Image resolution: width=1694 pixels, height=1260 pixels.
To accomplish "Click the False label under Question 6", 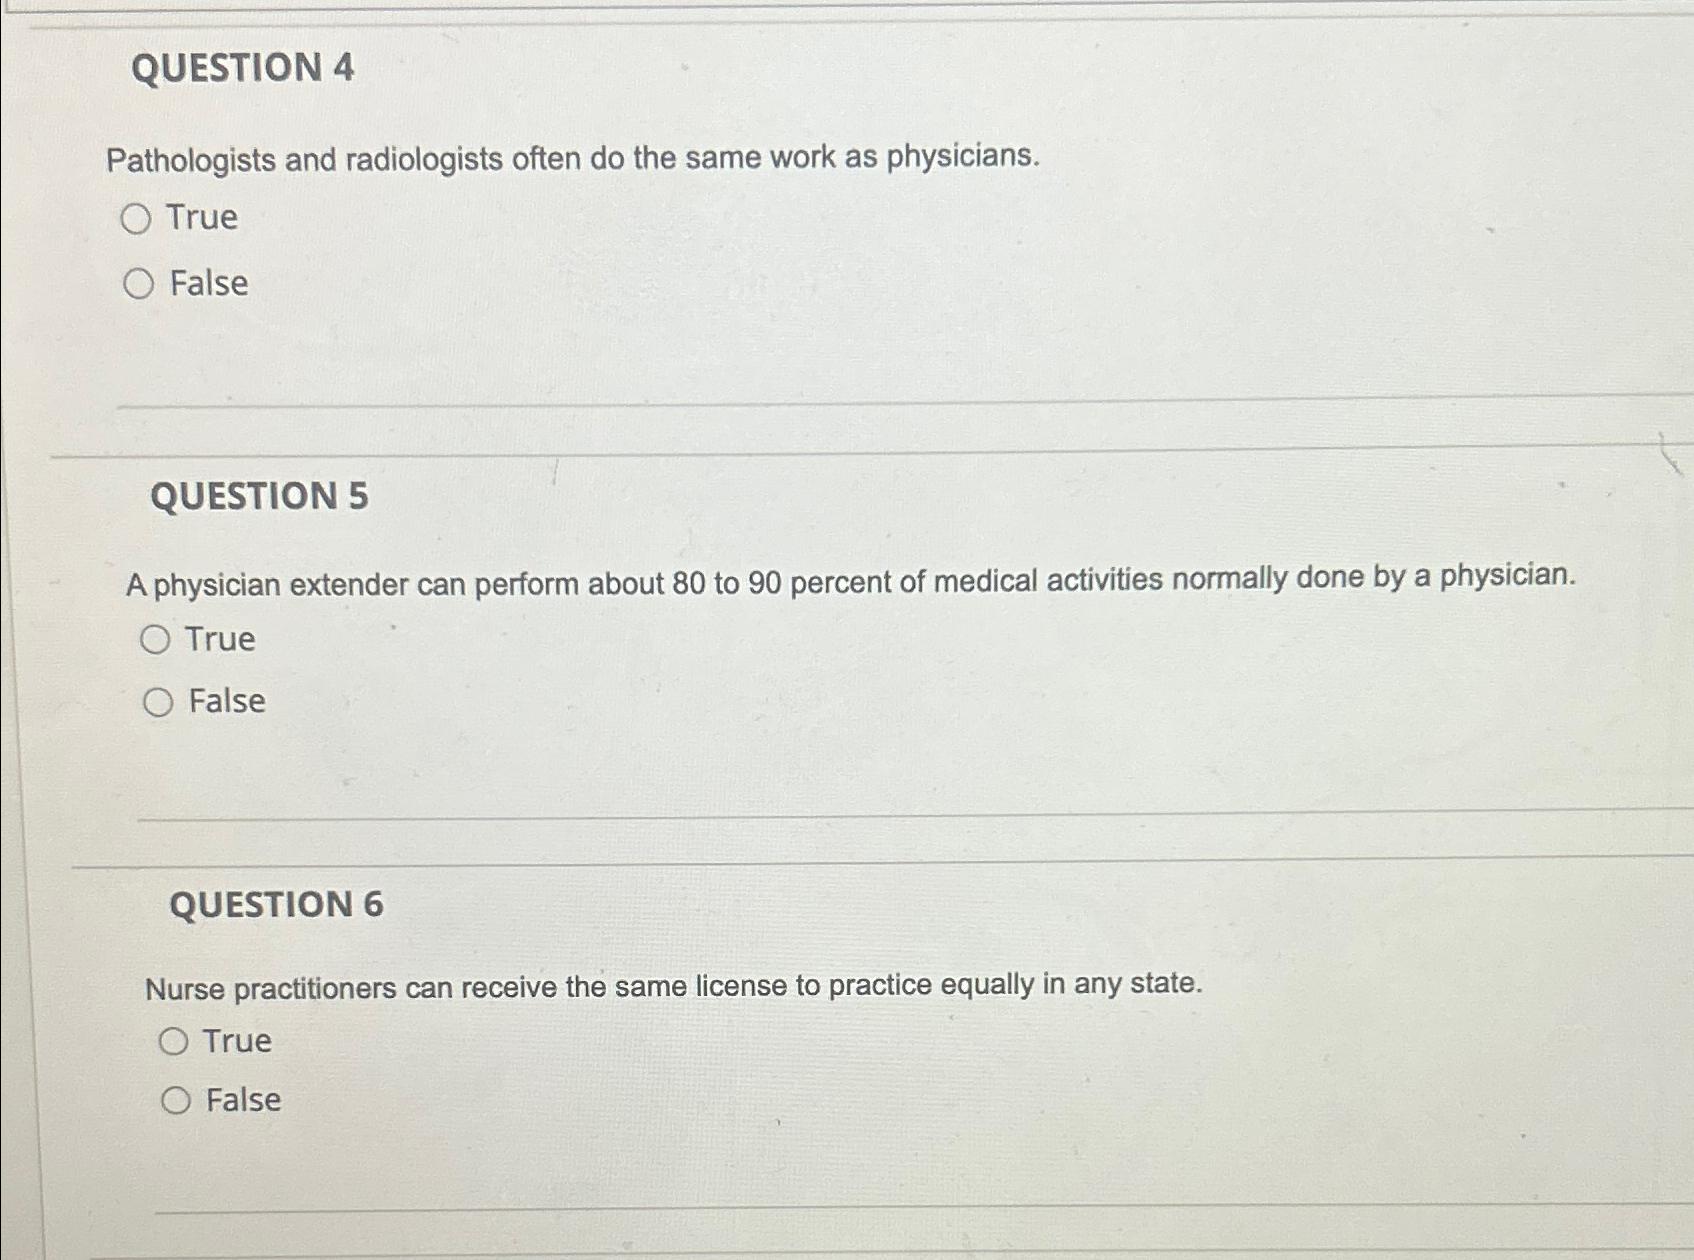I will coord(241,1100).
